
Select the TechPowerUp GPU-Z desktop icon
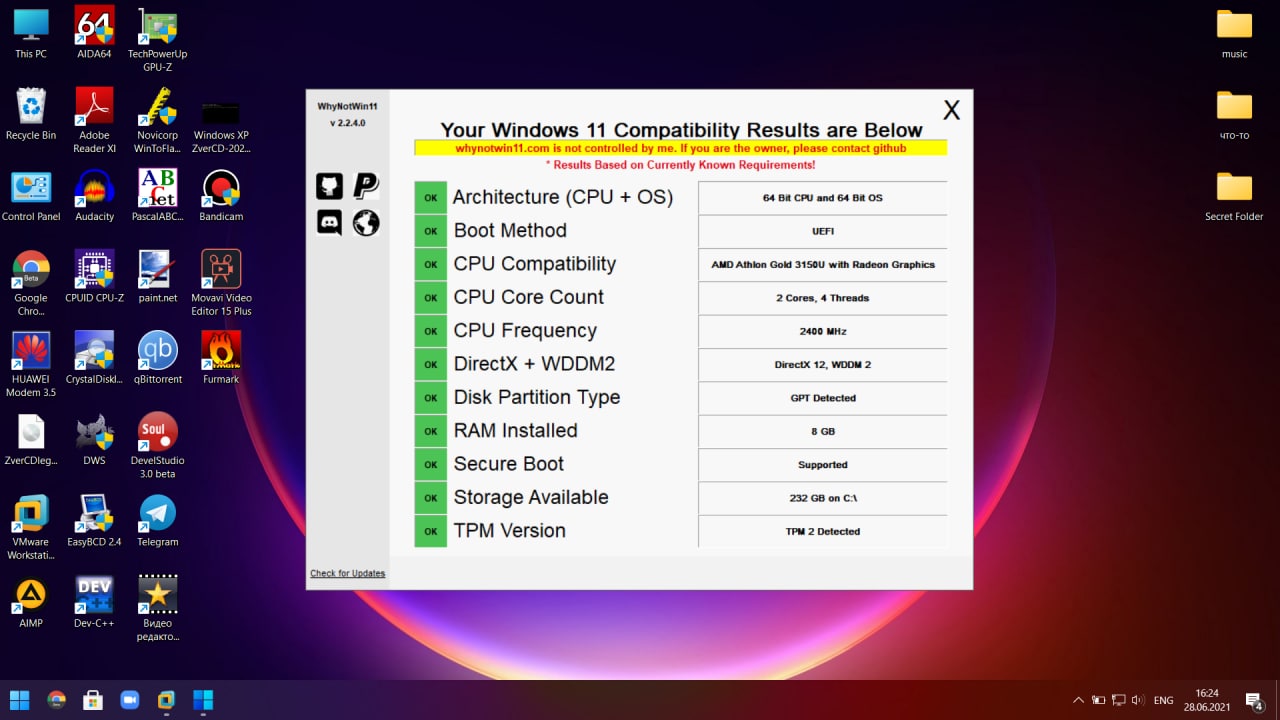(x=157, y=40)
